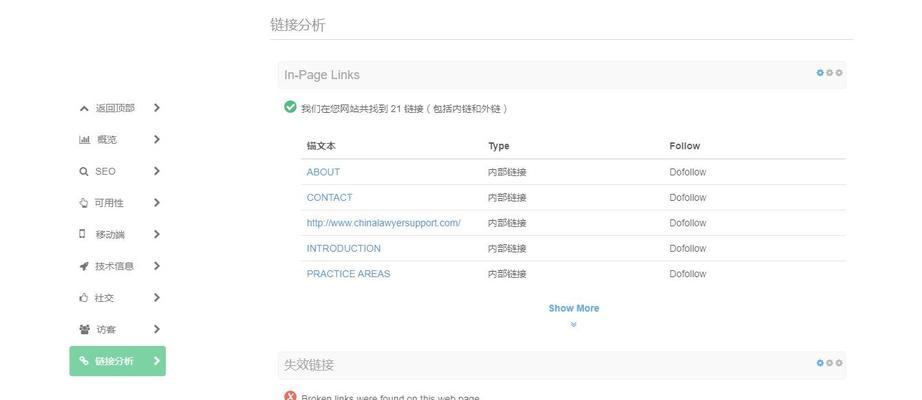922x400 pixels.
Task: Click the mobile phone icon beside 移动端
Action: pyautogui.click(x=82, y=234)
